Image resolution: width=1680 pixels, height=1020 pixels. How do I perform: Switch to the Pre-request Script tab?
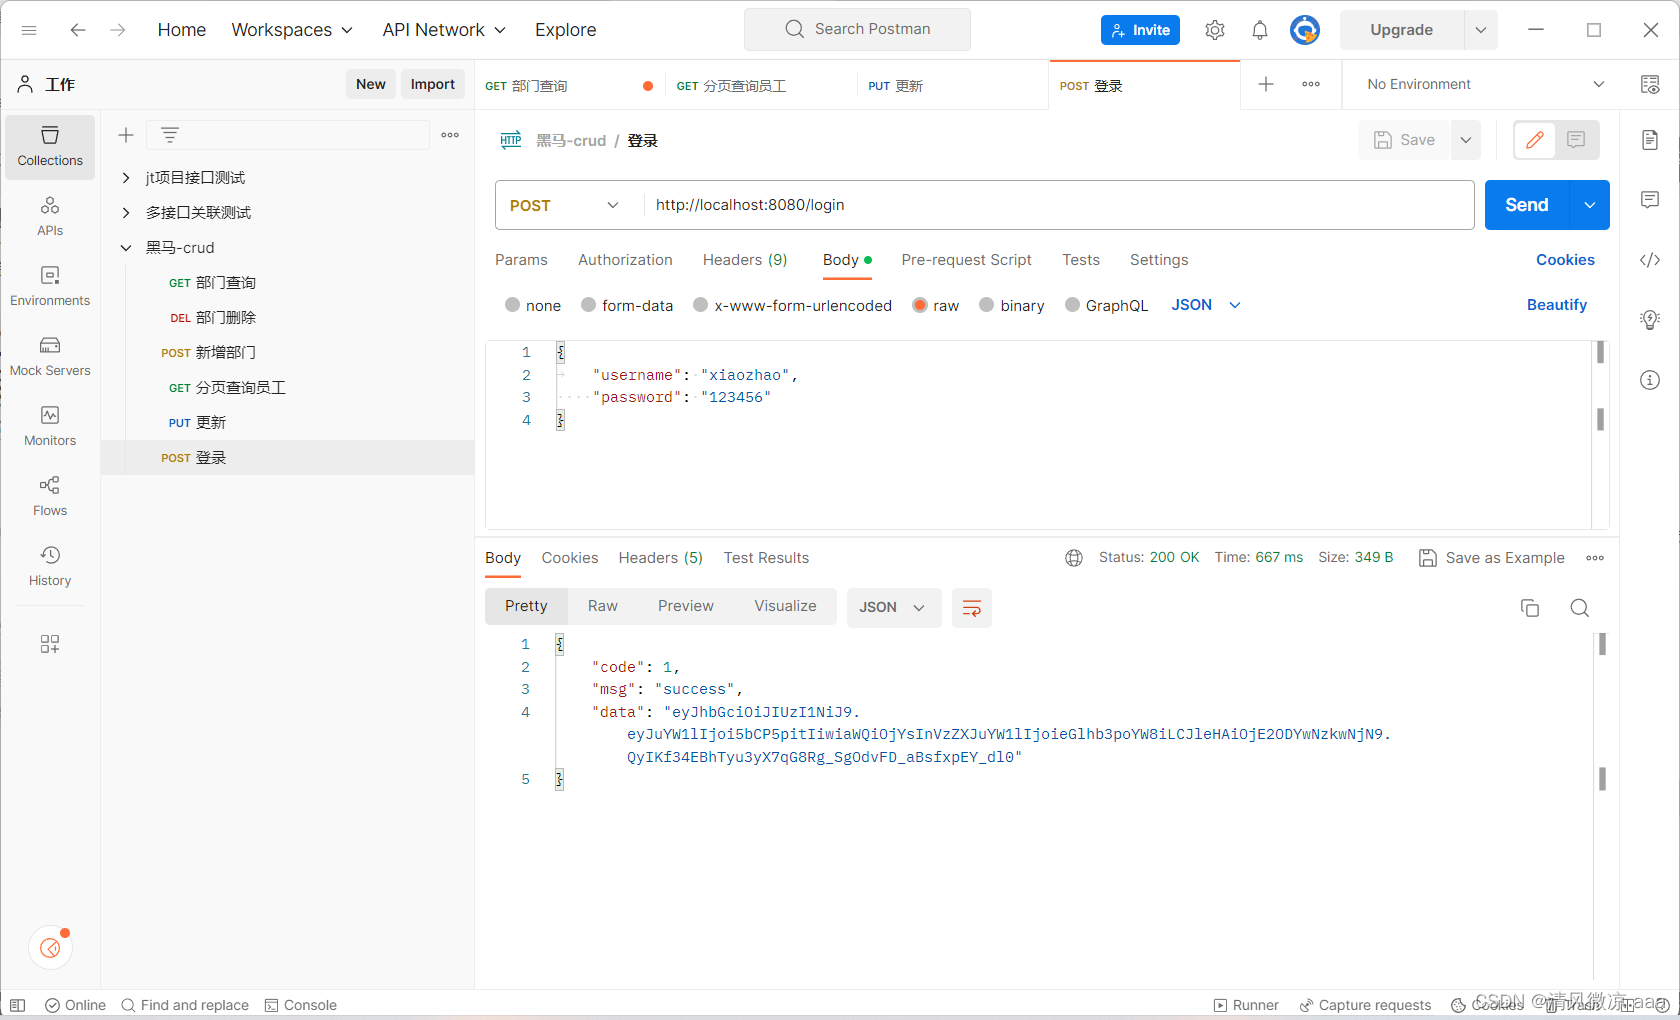point(966,260)
